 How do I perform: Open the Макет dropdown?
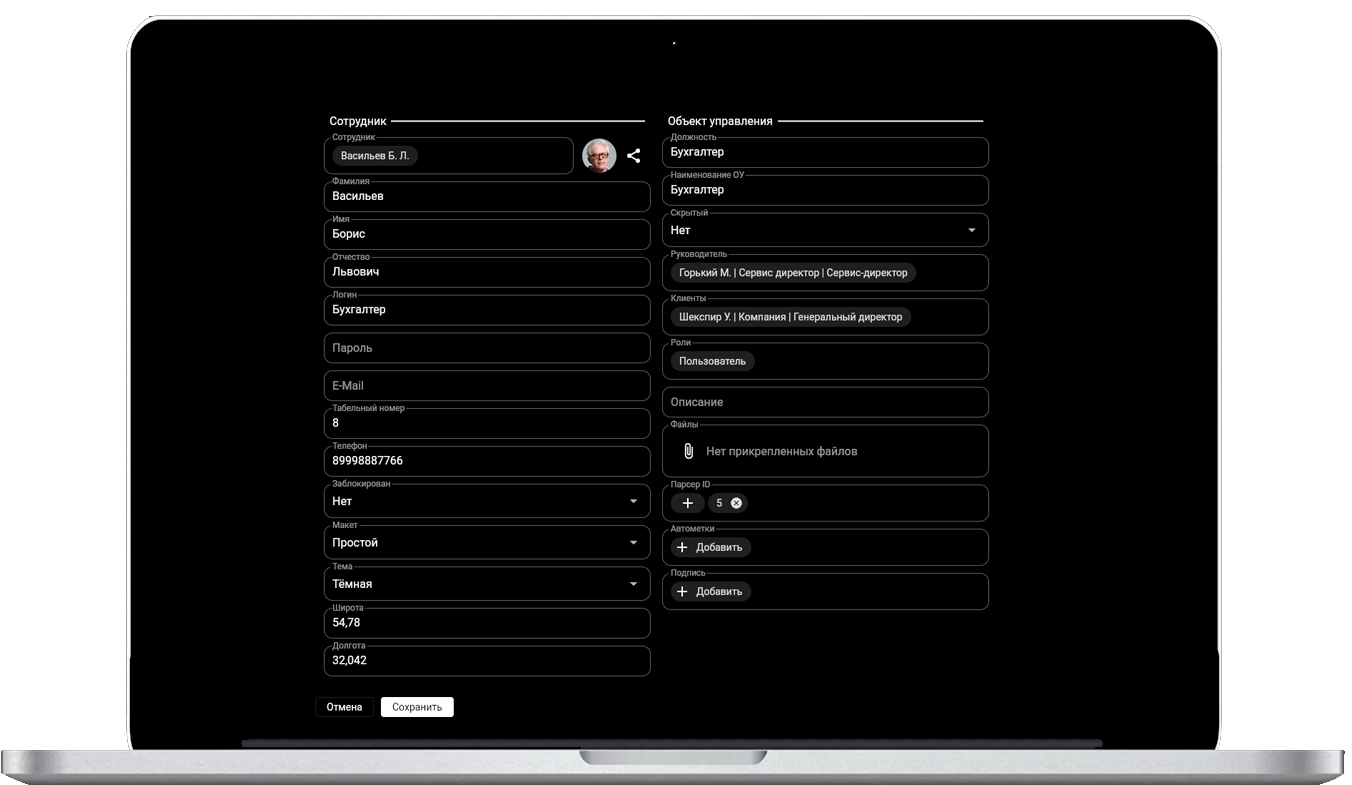pyautogui.click(x=633, y=543)
